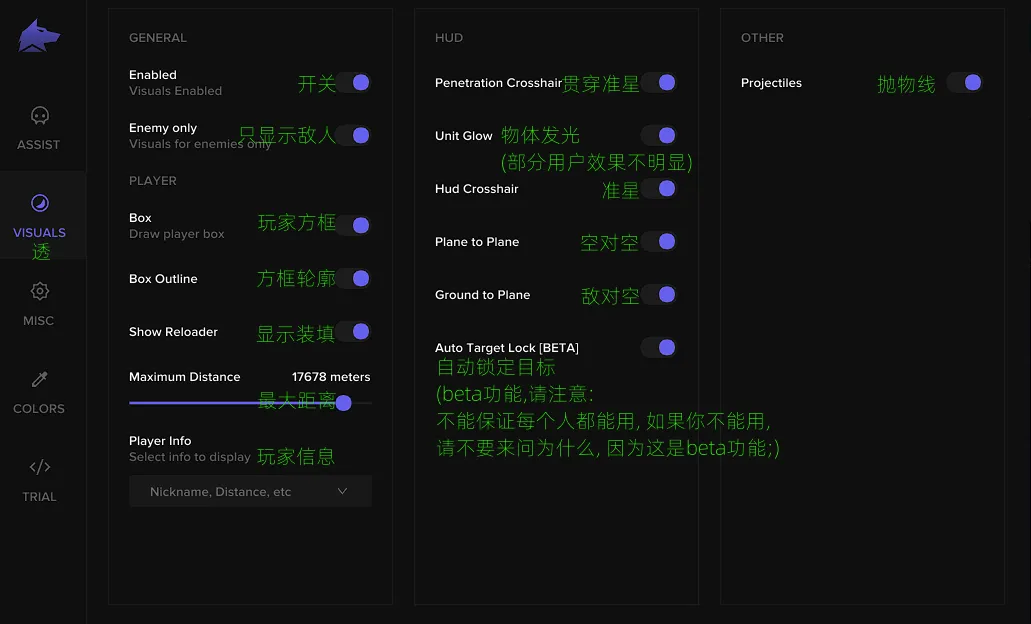Screen dimensions: 1031x624
Task: Click the 'Ground to Plane' label
Action: [483, 295]
